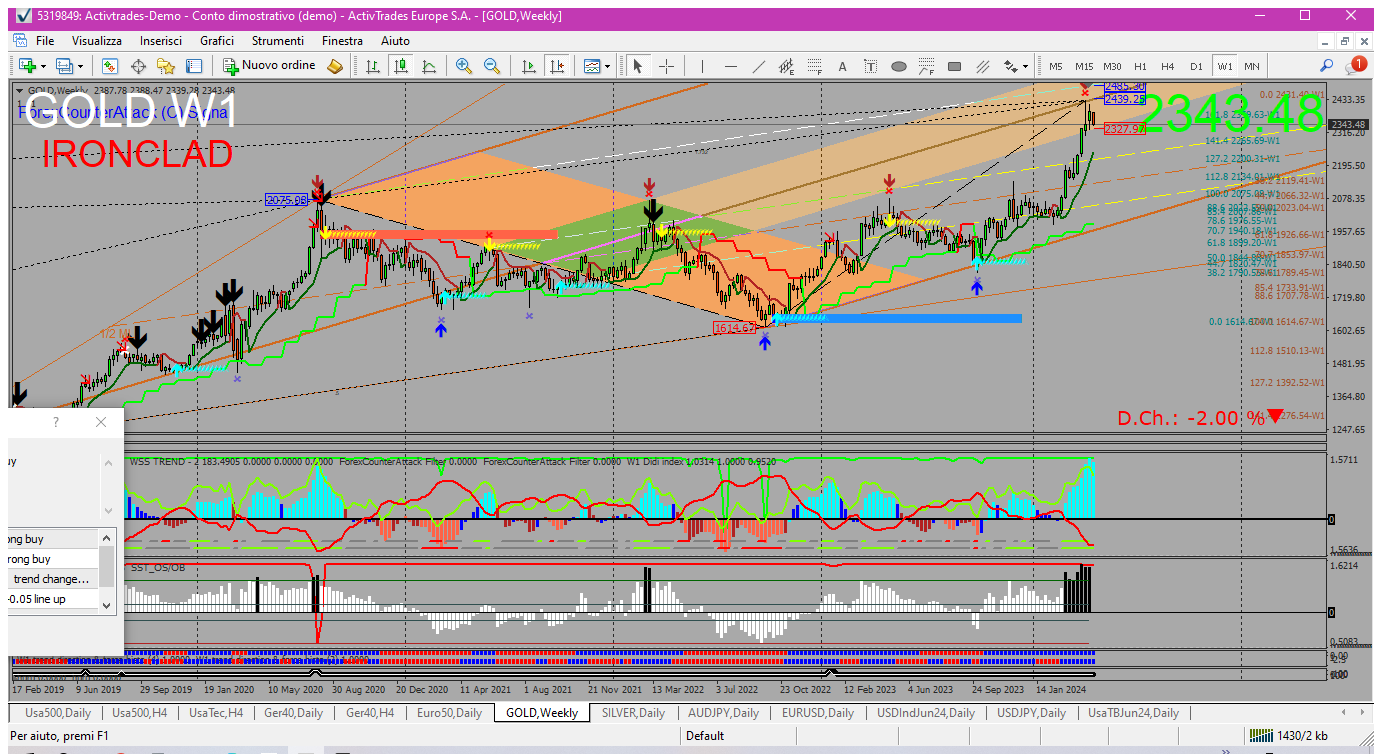This screenshot has width=1382, height=754.
Task: Select the crosshair tool
Action: pos(666,66)
